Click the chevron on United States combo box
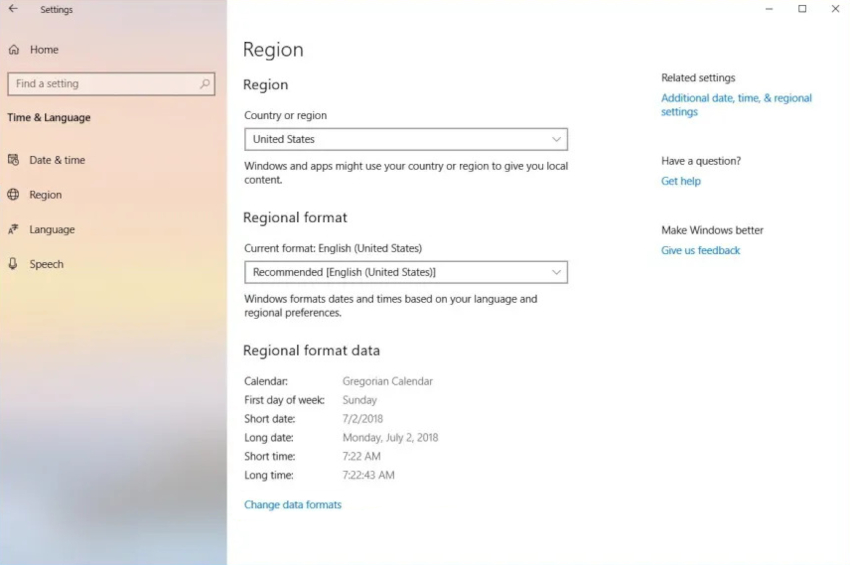This screenshot has height=565, width=850. (x=557, y=139)
